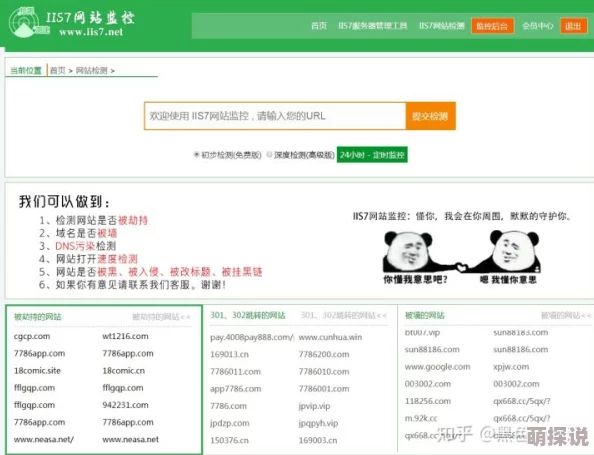Open the 150376.cn link
This screenshot has width=594, height=455.
click(230, 440)
